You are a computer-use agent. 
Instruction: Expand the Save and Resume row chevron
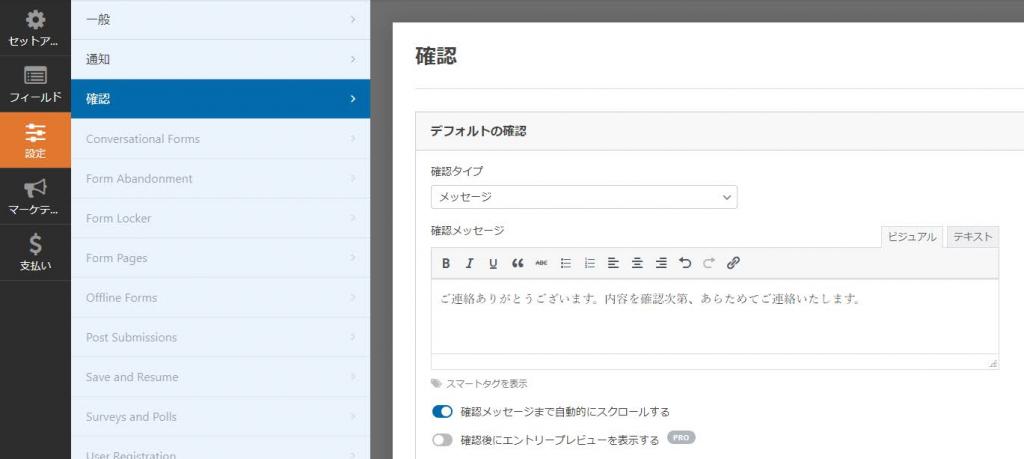(x=353, y=377)
